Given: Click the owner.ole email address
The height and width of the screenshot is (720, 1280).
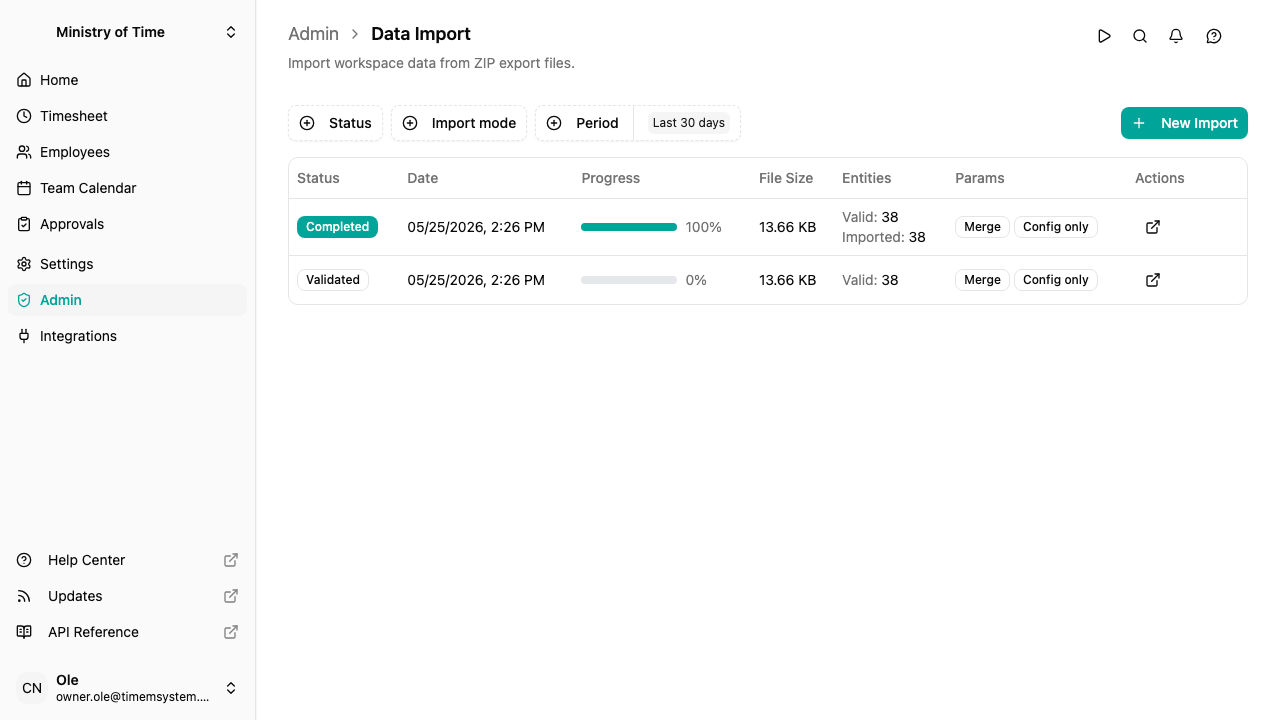Looking at the screenshot, I should click(x=133, y=697).
